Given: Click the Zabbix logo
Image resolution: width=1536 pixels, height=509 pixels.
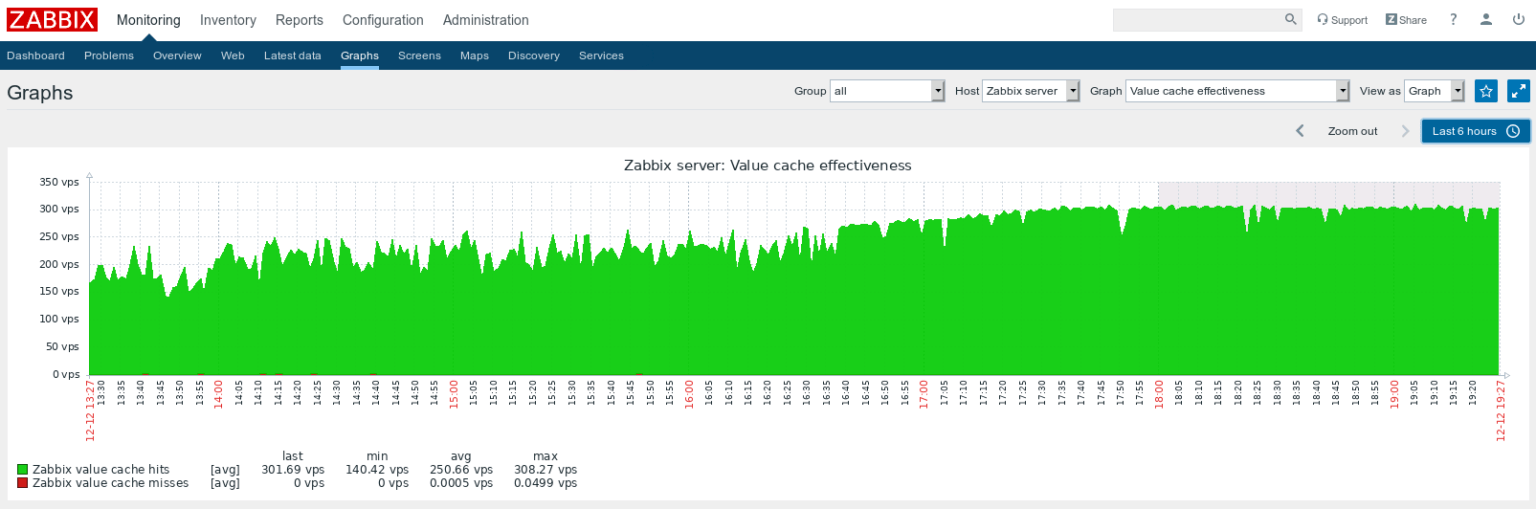Looking at the screenshot, I should pyautogui.click(x=52, y=20).
